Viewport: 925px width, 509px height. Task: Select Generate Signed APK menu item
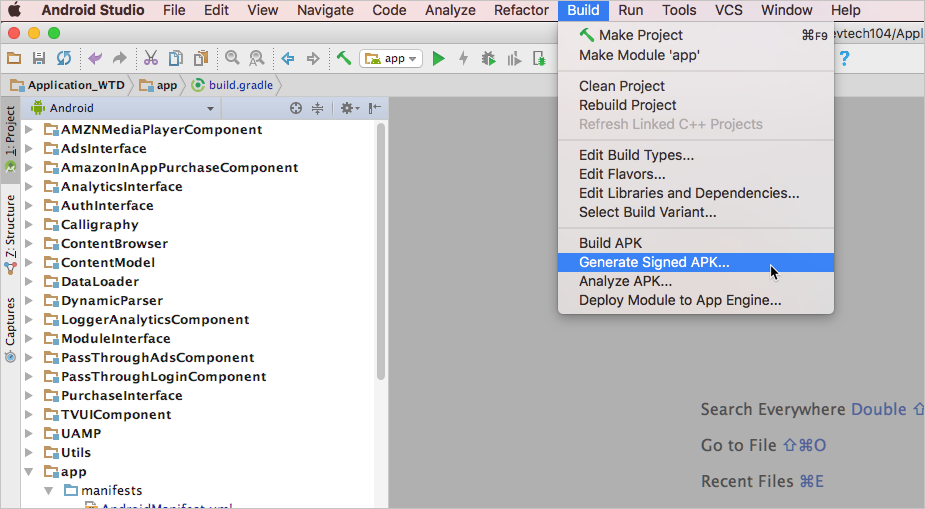[x=654, y=262]
